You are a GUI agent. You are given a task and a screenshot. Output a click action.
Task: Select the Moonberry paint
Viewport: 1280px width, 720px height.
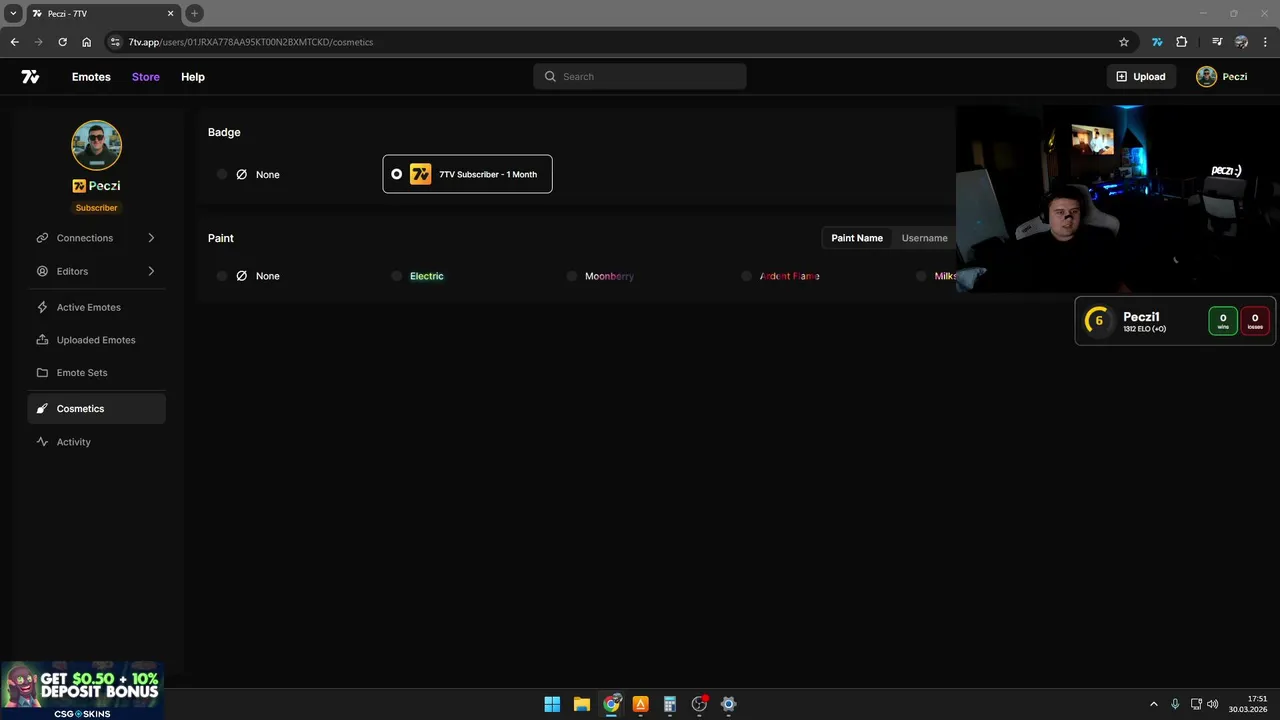[x=600, y=276]
